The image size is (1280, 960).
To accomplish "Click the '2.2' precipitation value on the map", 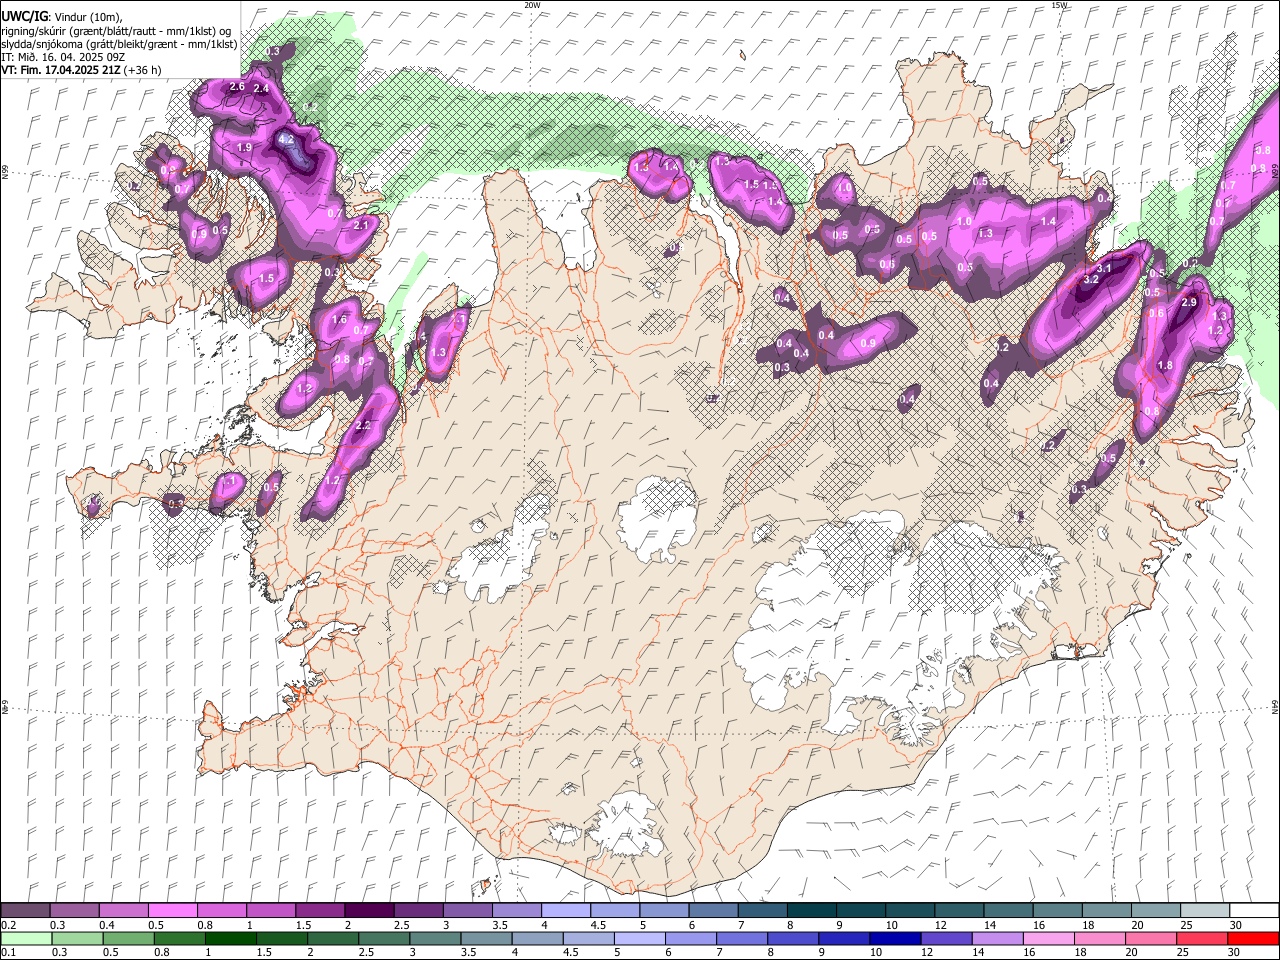I will (363, 426).
